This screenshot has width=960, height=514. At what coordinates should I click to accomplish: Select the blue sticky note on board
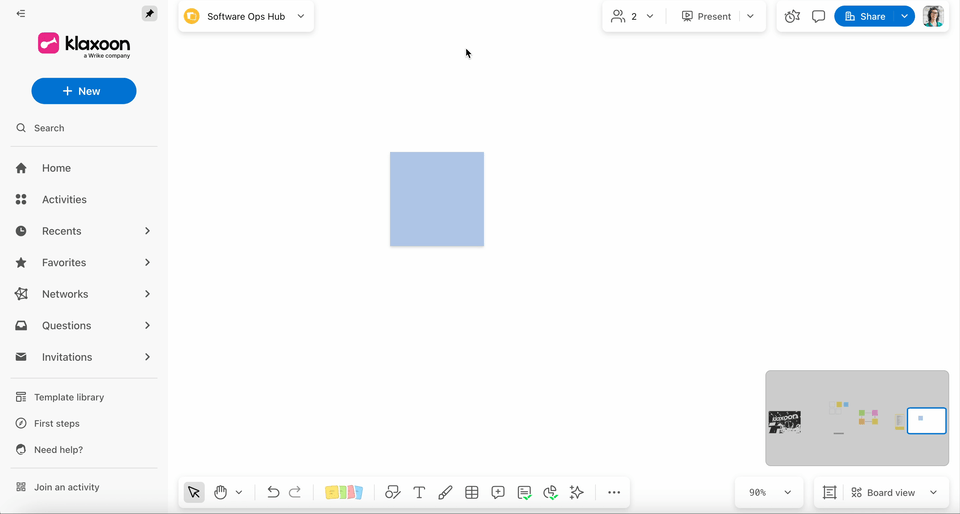(x=437, y=199)
